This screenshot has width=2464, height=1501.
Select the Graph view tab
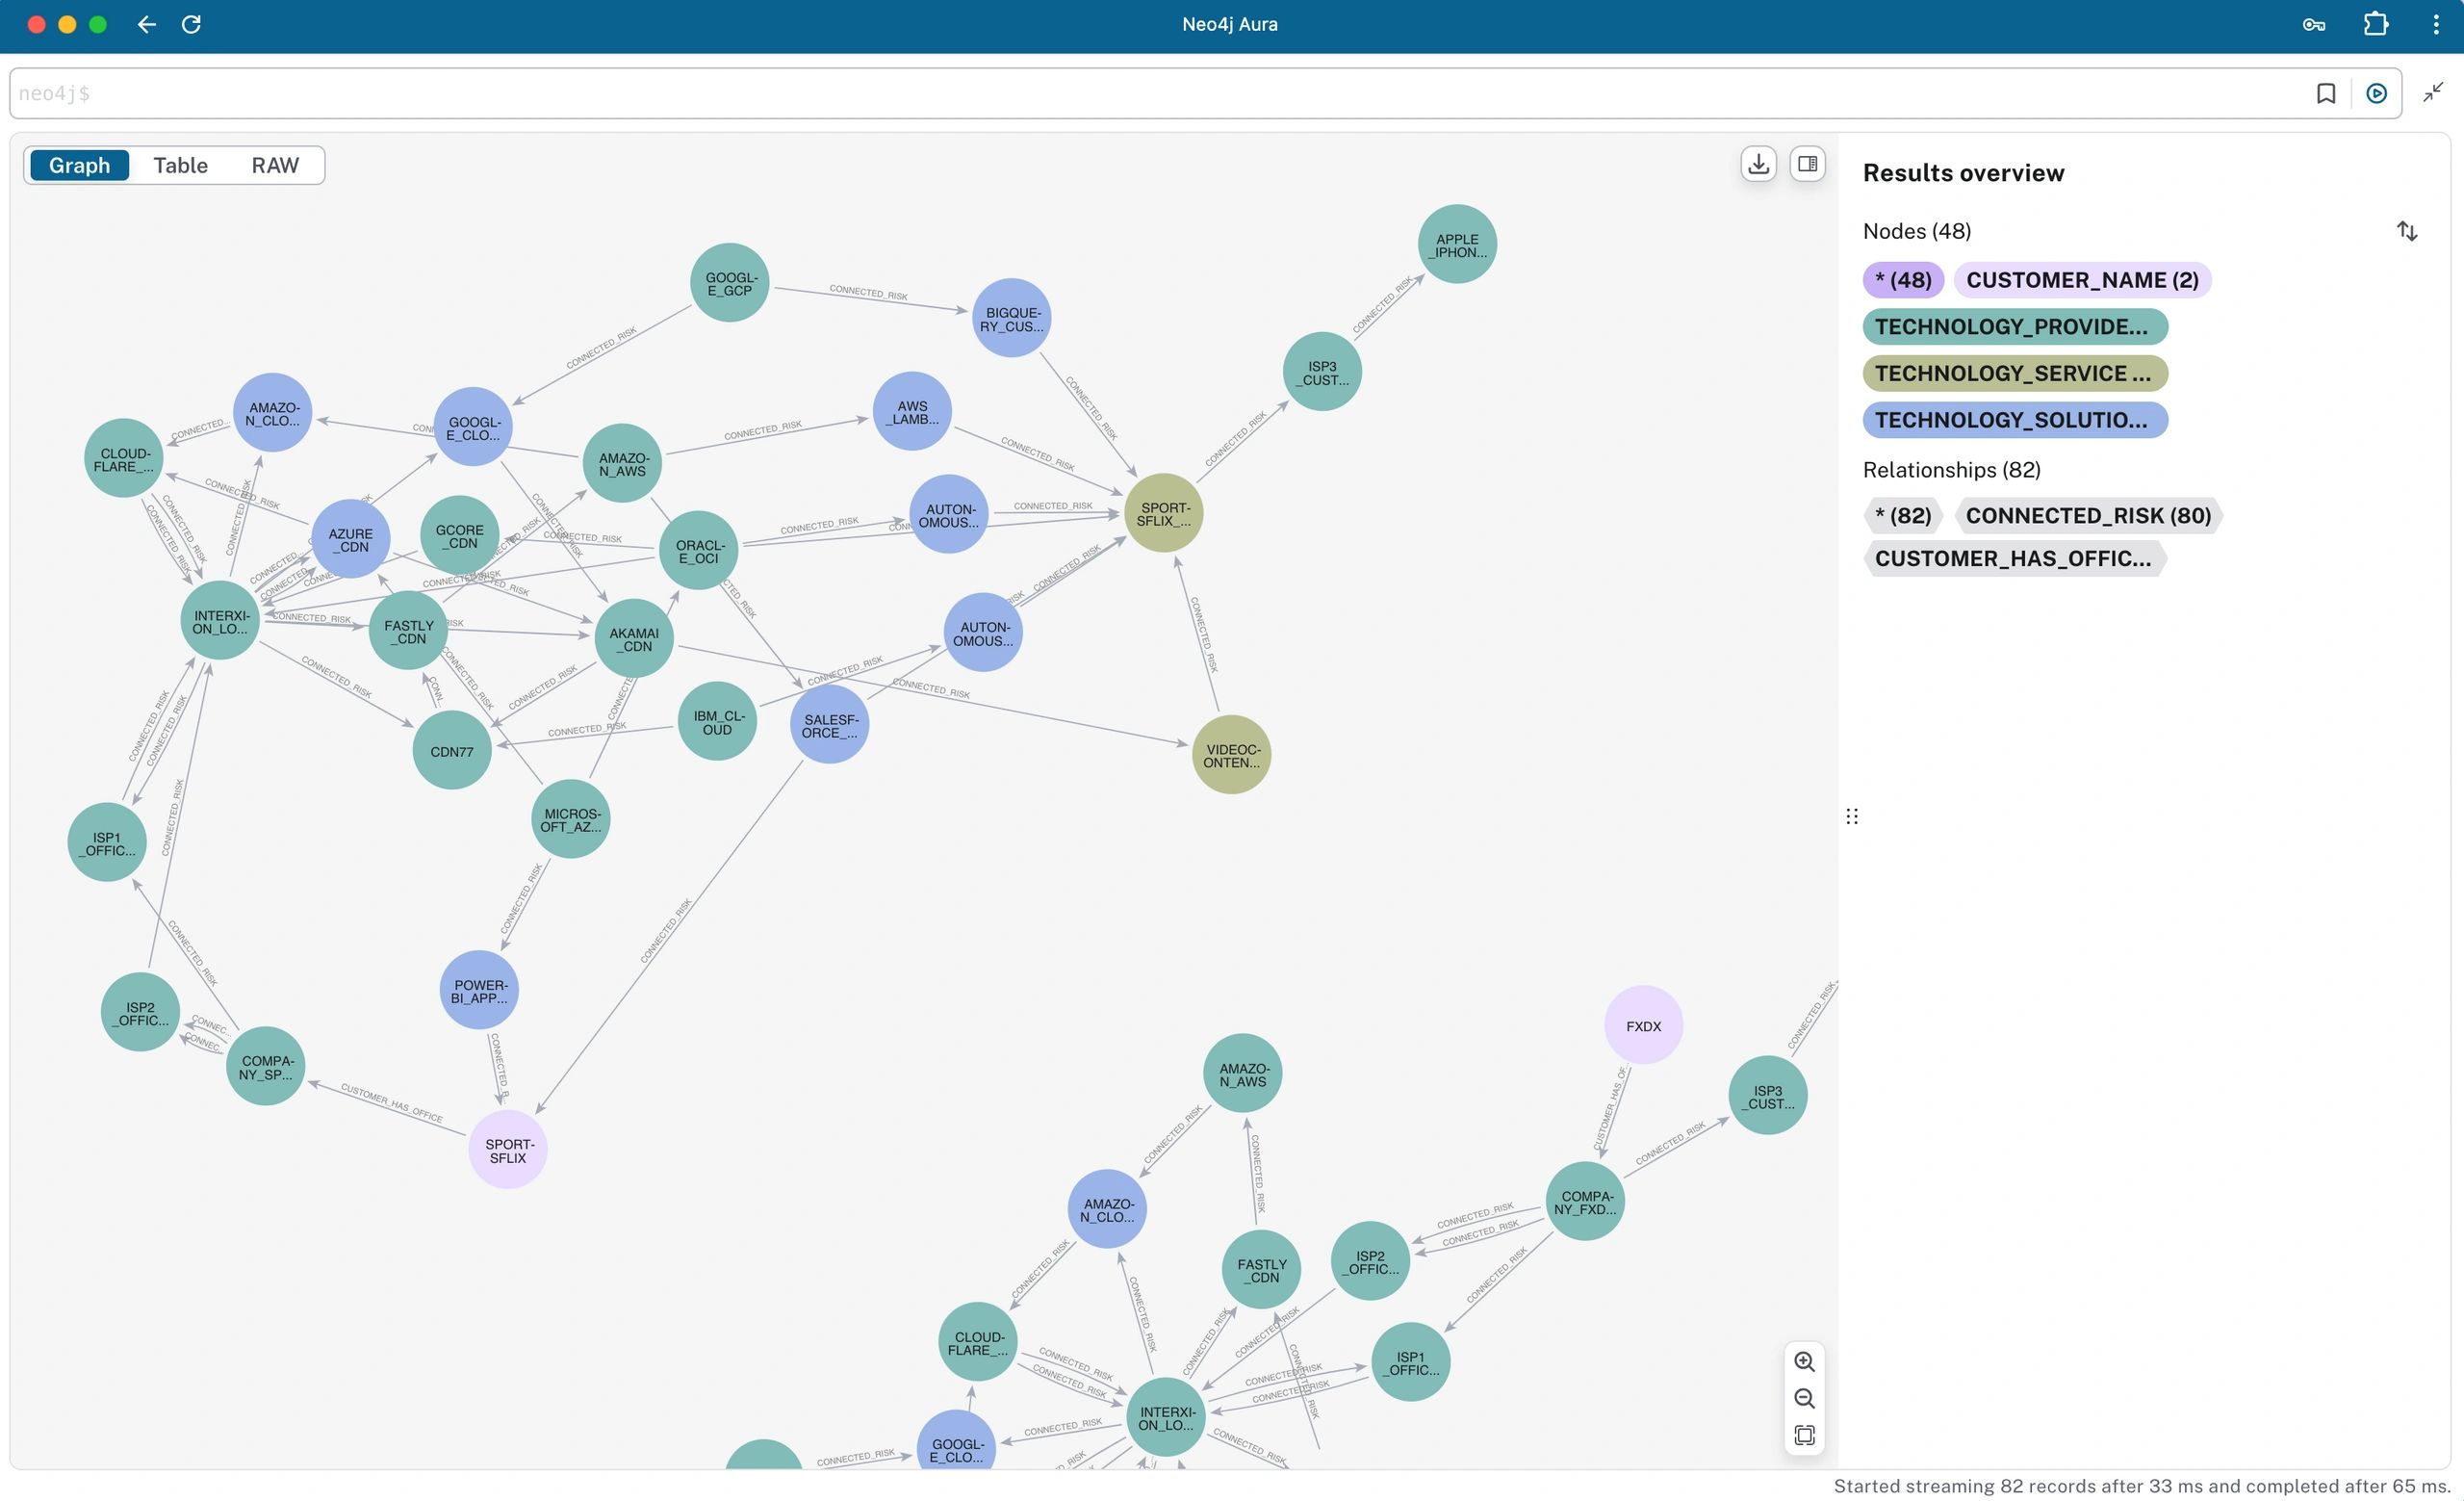[79, 165]
